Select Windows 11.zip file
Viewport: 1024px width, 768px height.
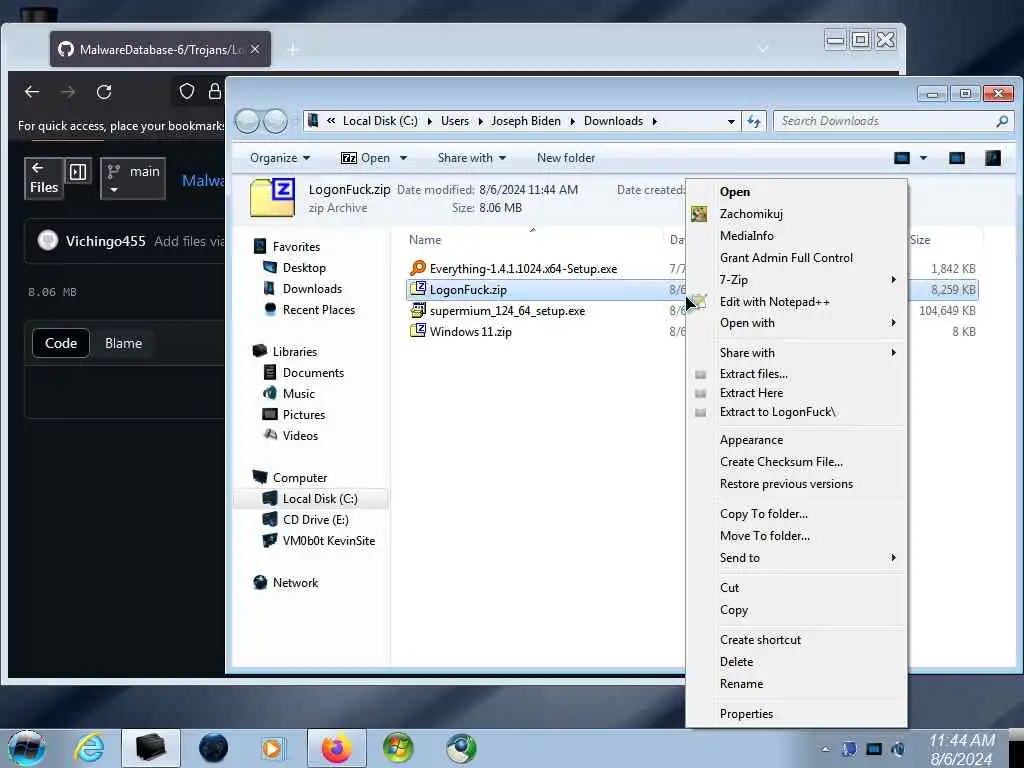point(470,332)
